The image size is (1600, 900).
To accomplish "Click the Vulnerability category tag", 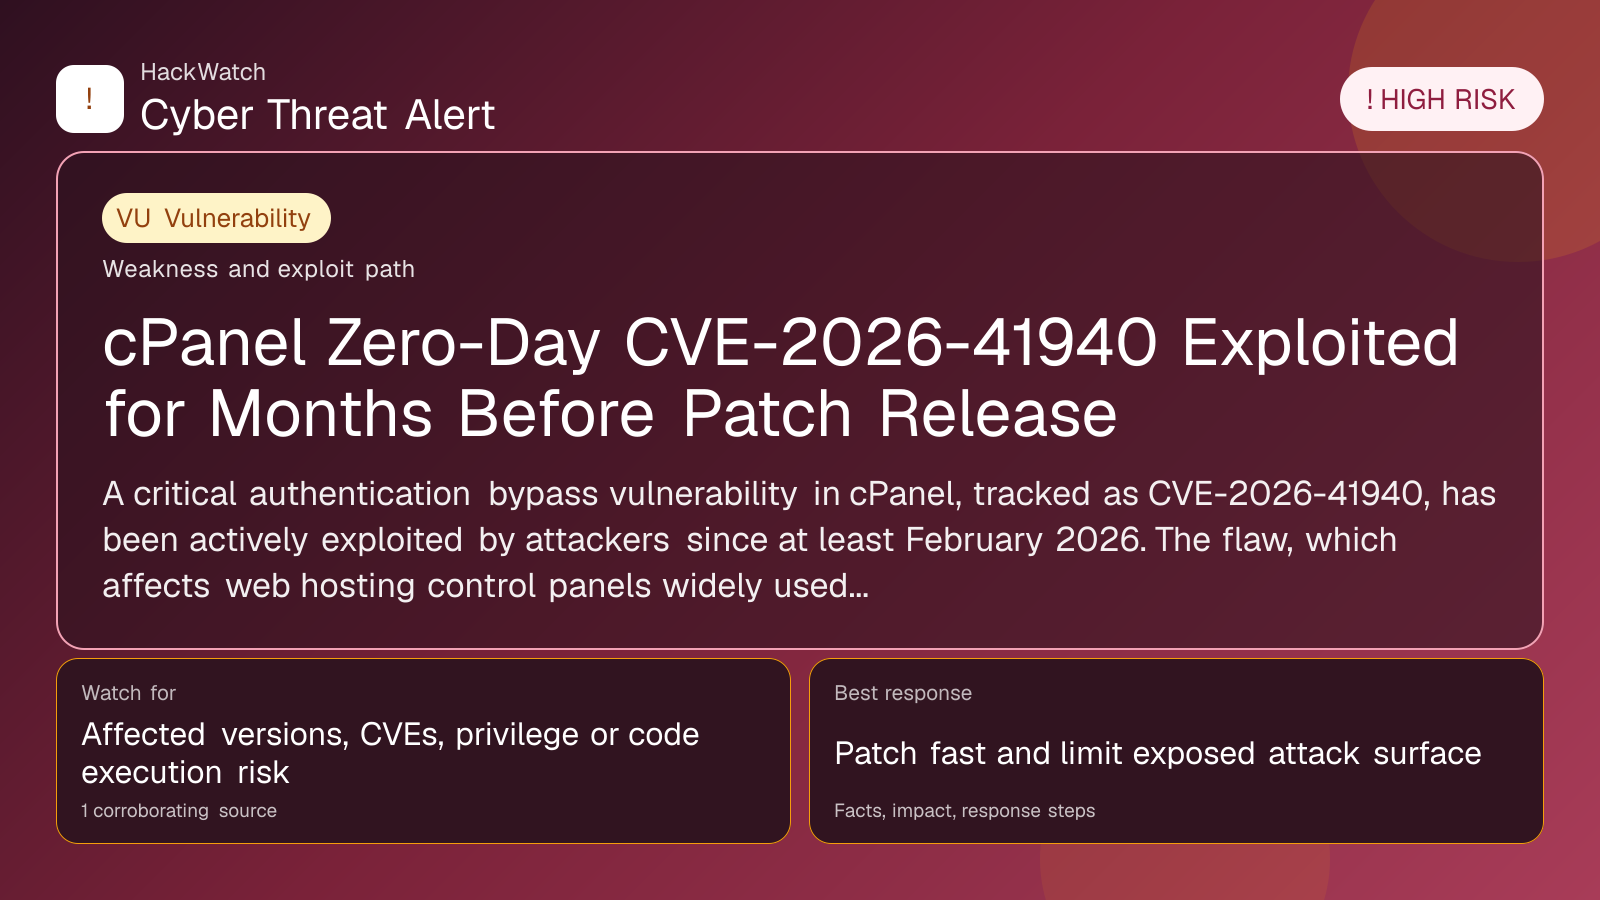I will (x=216, y=218).
